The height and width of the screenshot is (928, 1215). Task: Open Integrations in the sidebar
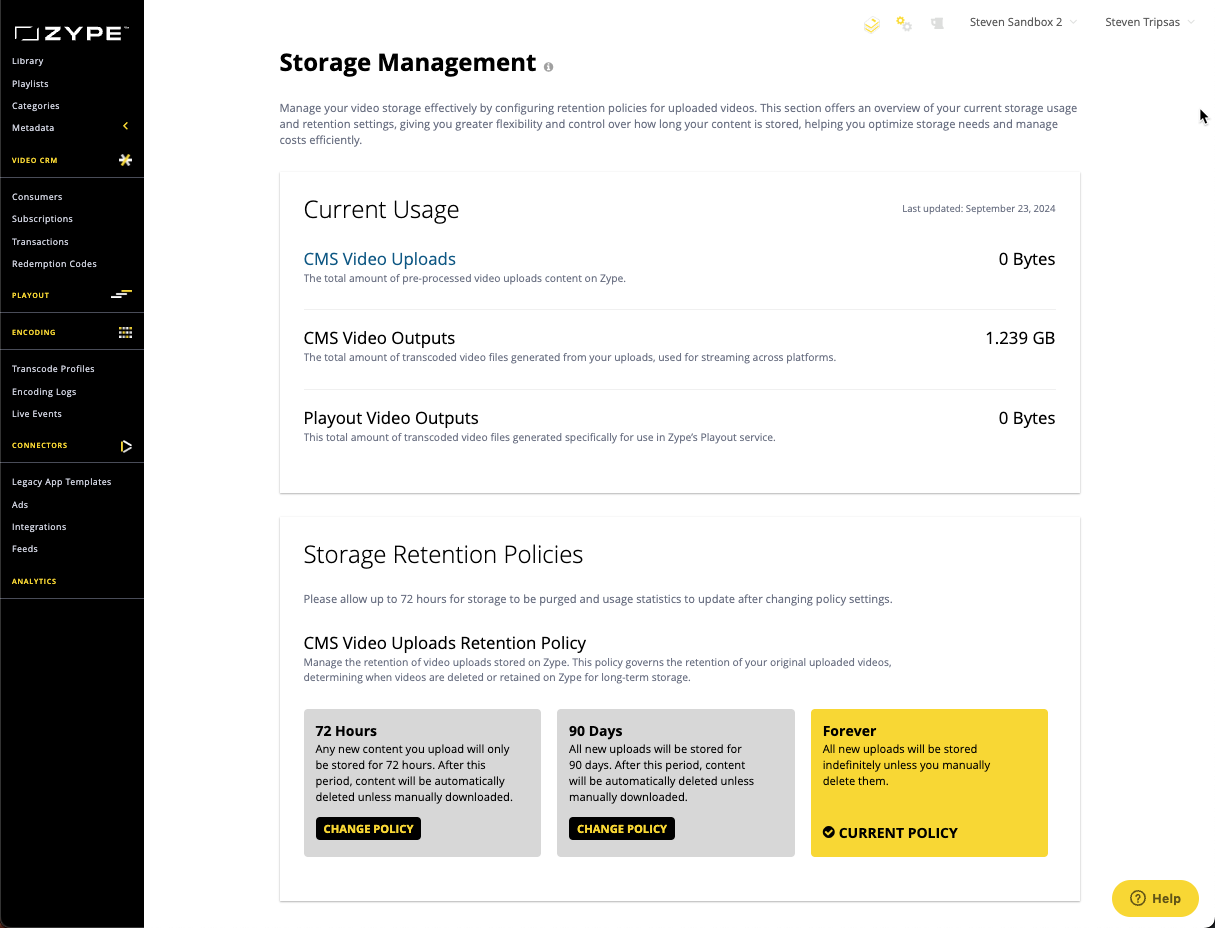tap(39, 527)
